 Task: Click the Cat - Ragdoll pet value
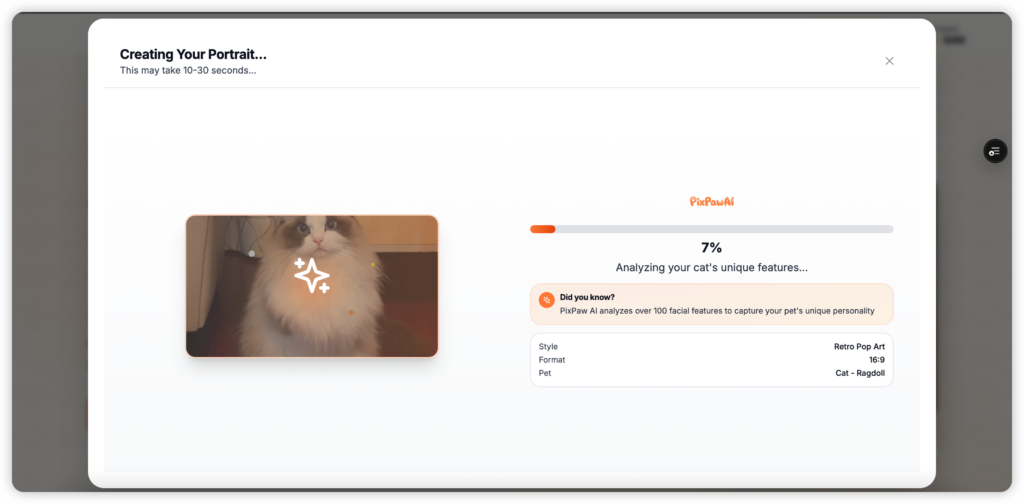click(860, 373)
